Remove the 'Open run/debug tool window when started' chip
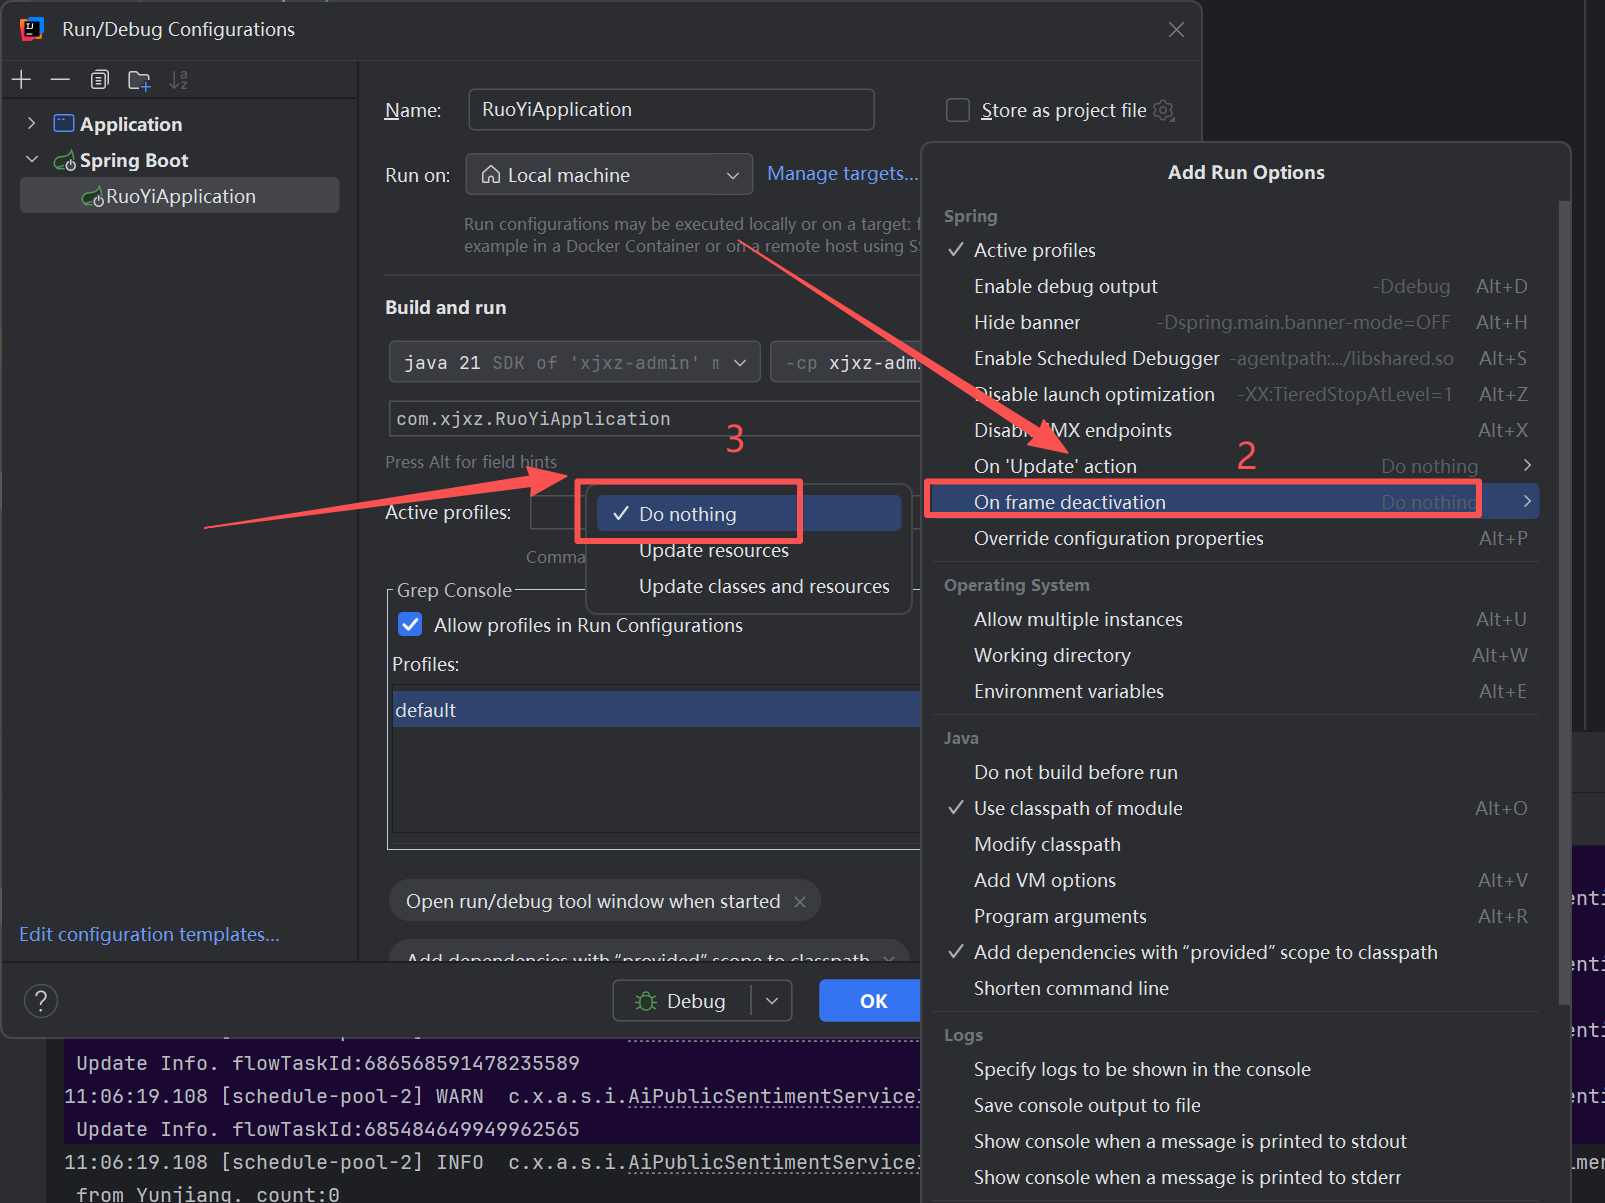Viewport: 1605px width, 1203px height. [x=800, y=902]
